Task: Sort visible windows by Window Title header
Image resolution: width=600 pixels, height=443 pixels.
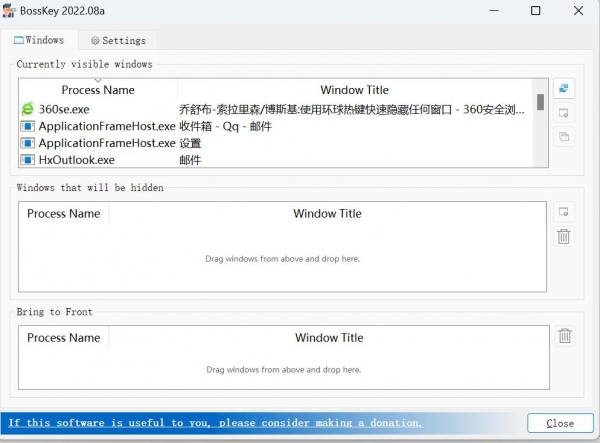Action: [x=354, y=90]
